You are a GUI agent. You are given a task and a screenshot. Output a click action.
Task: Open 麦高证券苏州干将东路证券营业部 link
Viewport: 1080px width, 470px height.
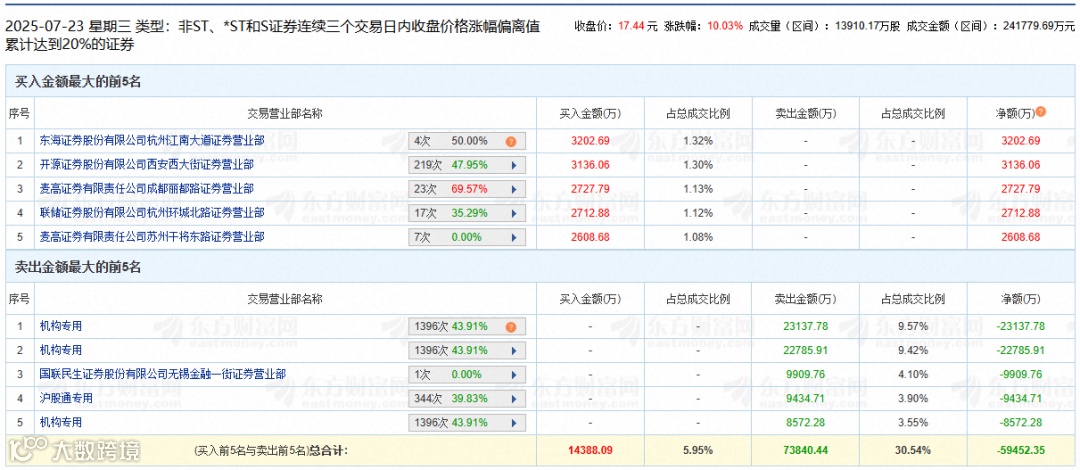(152, 236)
